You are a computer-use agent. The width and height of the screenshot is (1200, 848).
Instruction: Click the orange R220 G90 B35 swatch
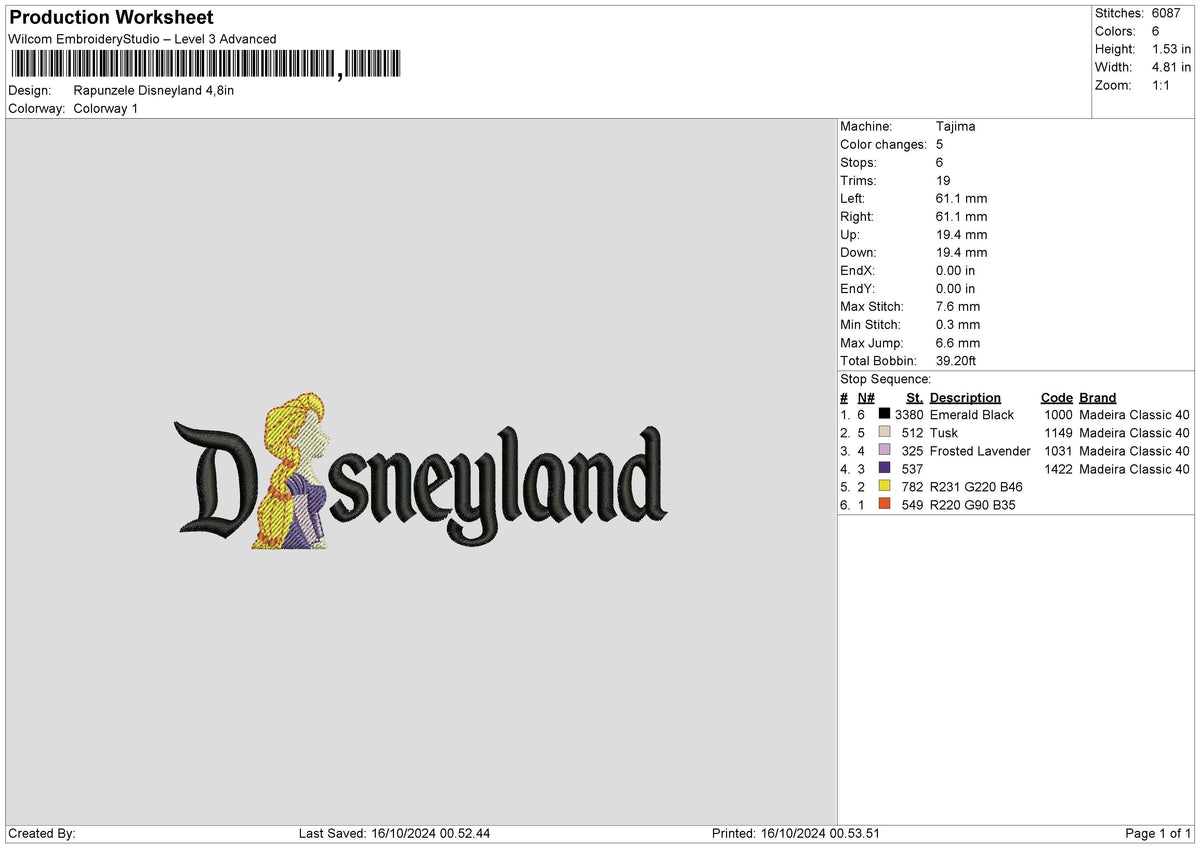(884, 504)
